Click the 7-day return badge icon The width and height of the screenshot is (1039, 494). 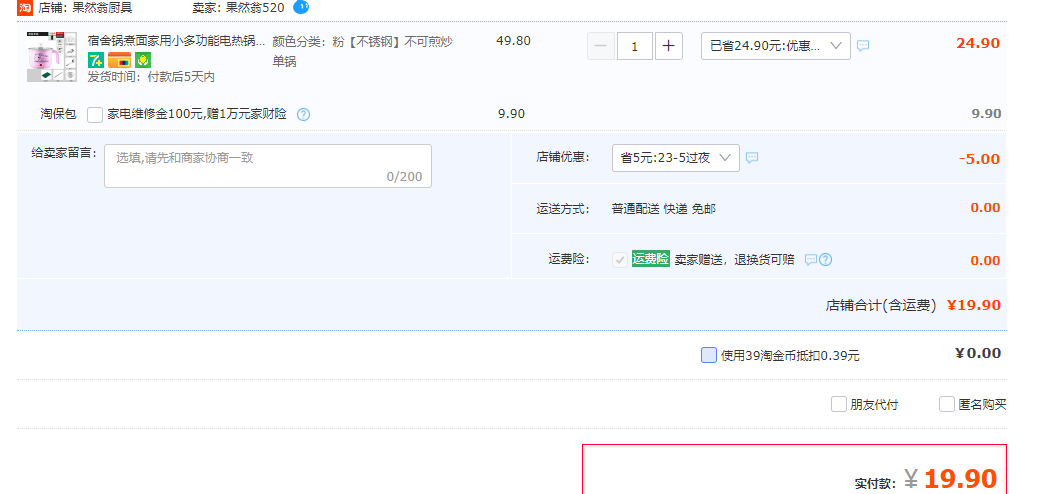[95, 60]
